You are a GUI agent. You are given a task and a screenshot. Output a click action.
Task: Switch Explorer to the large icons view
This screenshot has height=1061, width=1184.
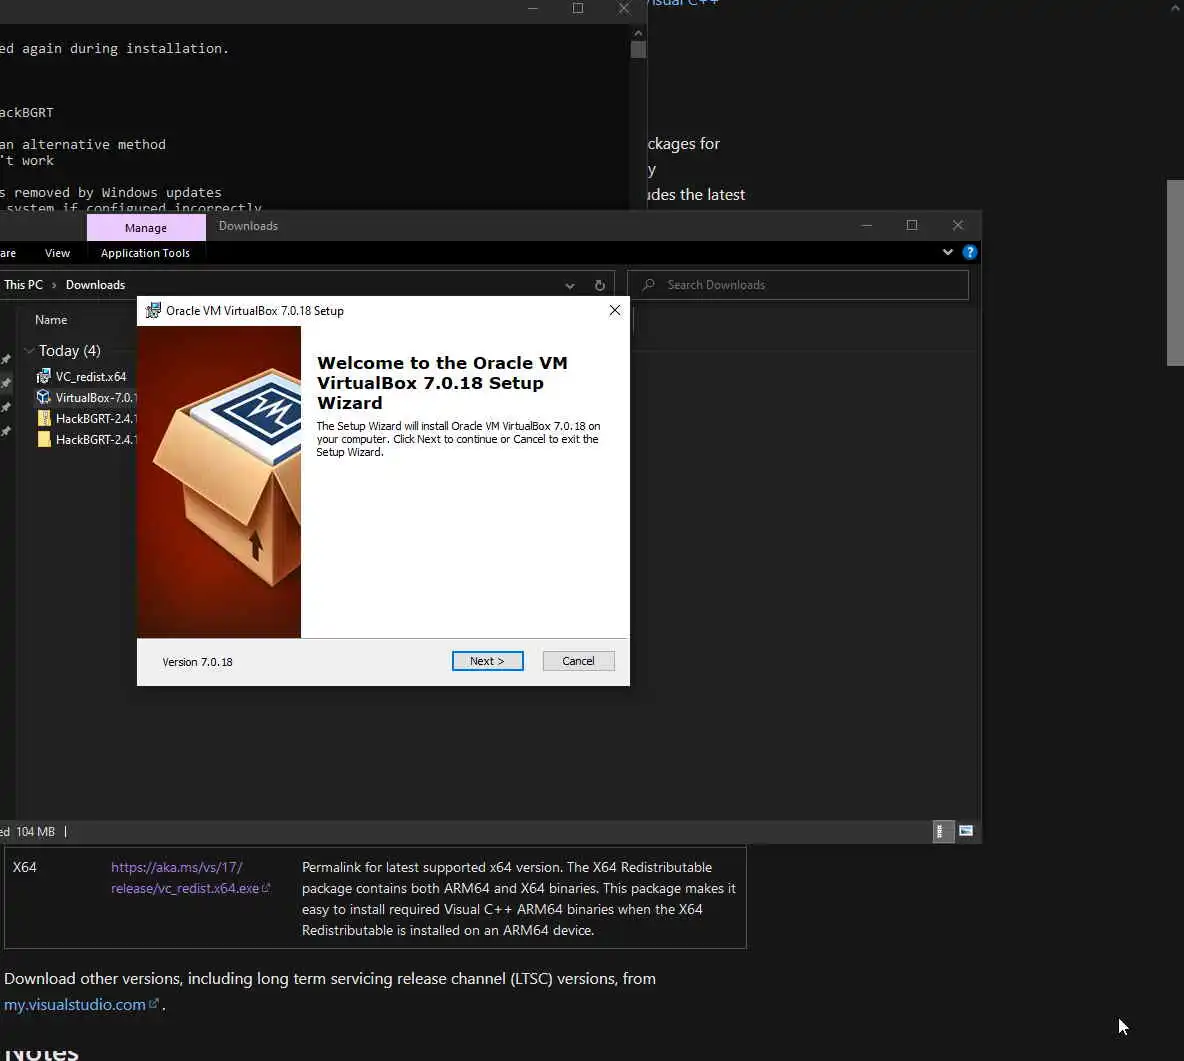966,831
